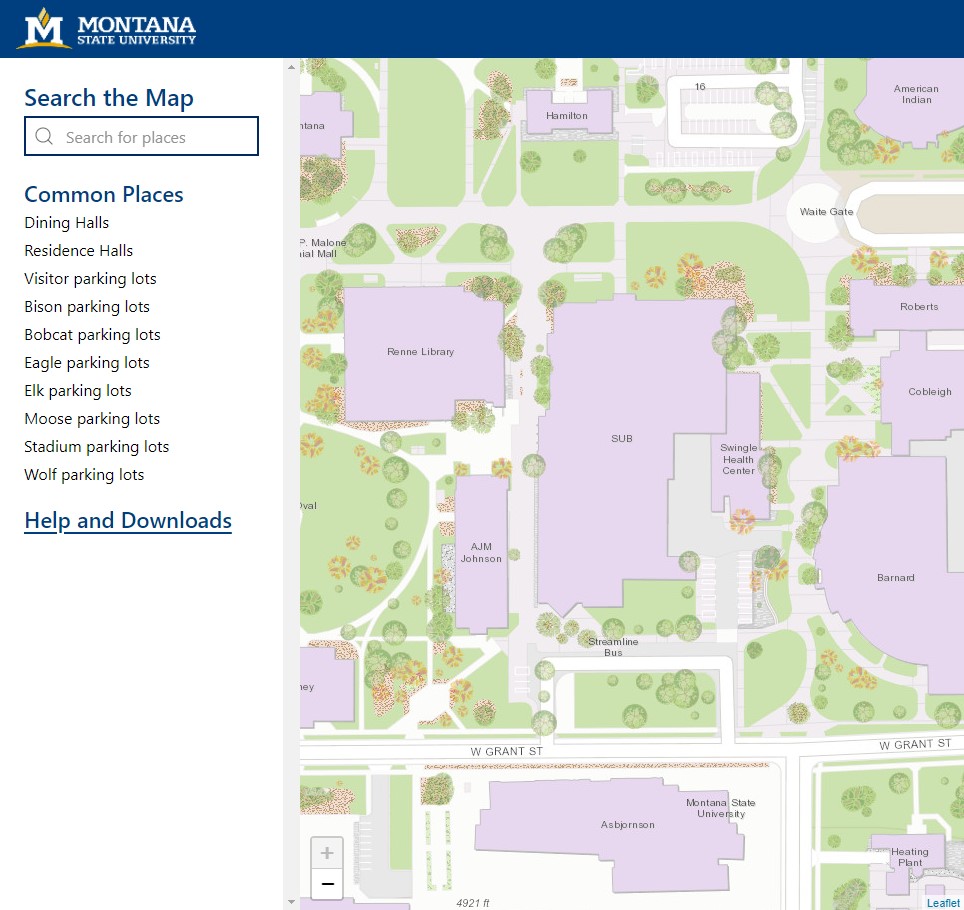Click parking lot 16 on map

coord(700,87)
